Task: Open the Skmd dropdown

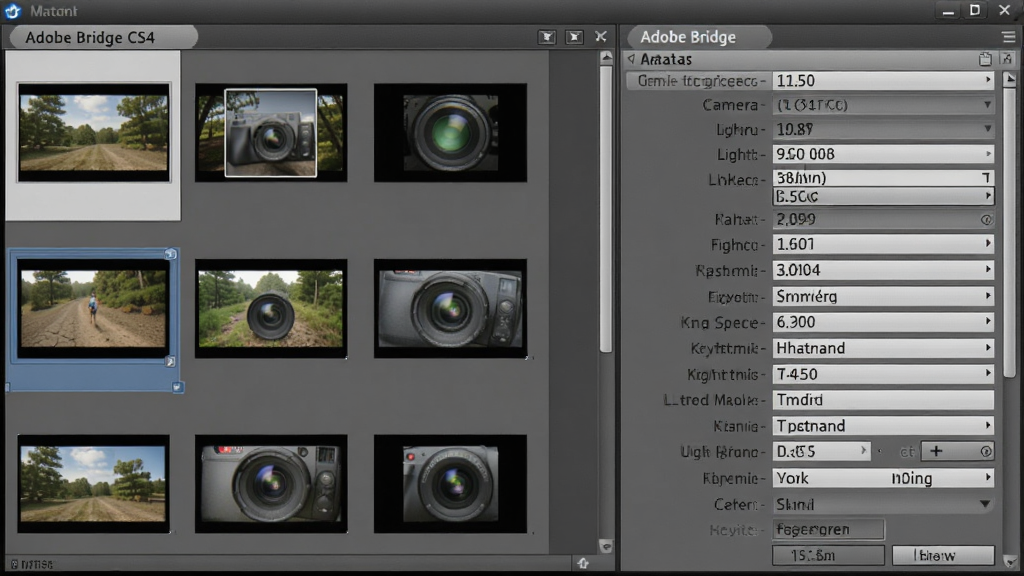Action: (883, 504)
